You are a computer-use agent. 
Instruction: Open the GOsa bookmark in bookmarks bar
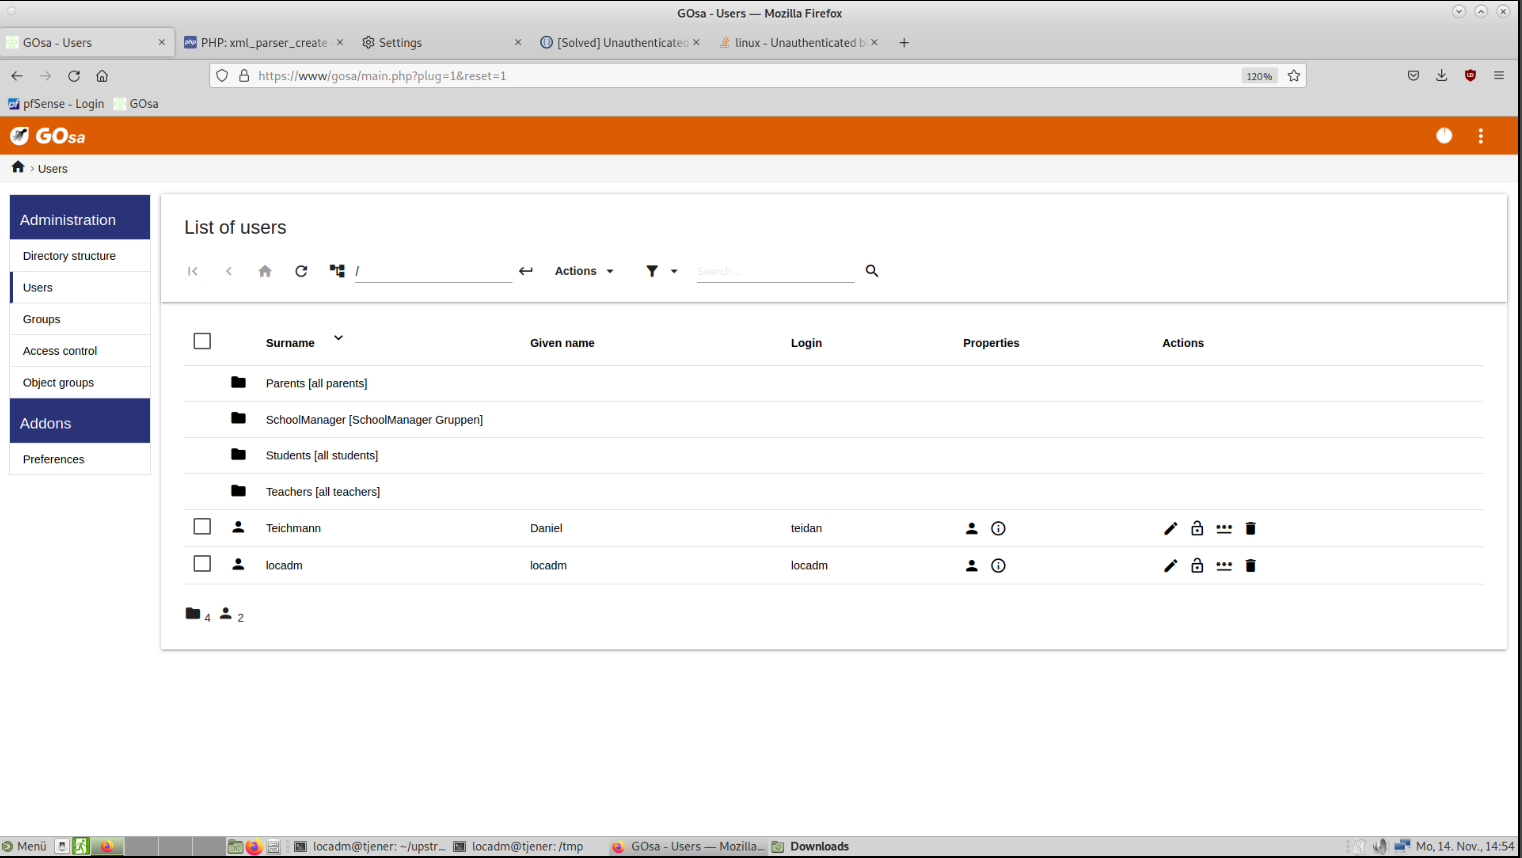[136, 104]
